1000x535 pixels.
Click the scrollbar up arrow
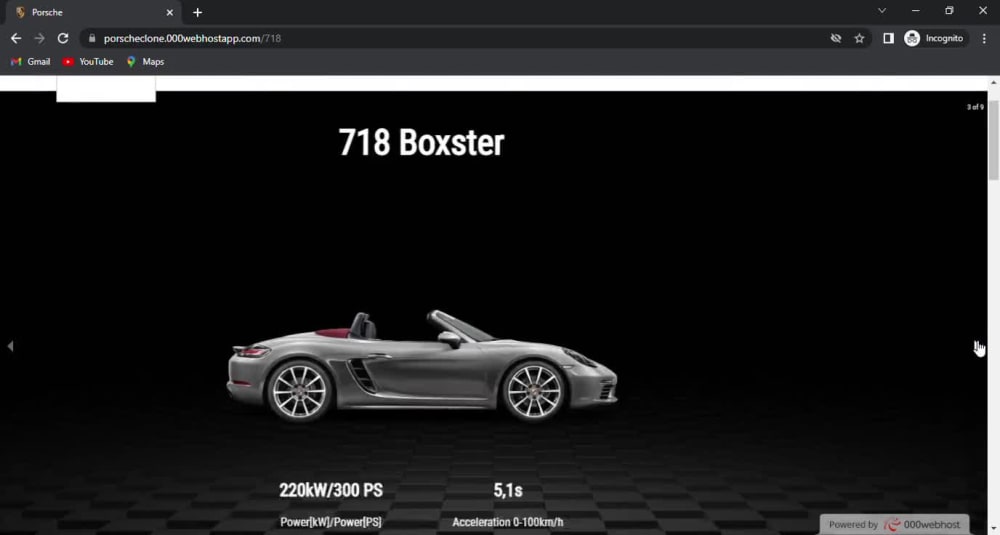click(x=994, y=83)
